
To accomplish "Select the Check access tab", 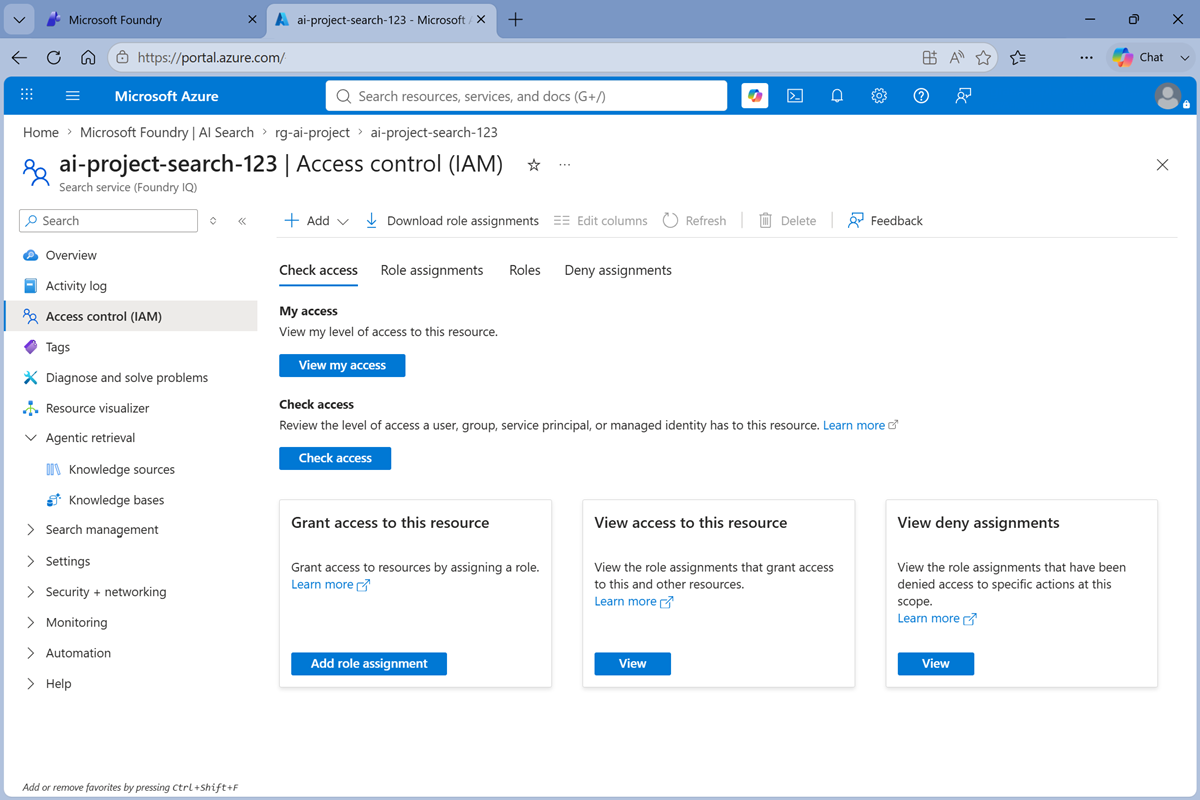I will point(318,270).
